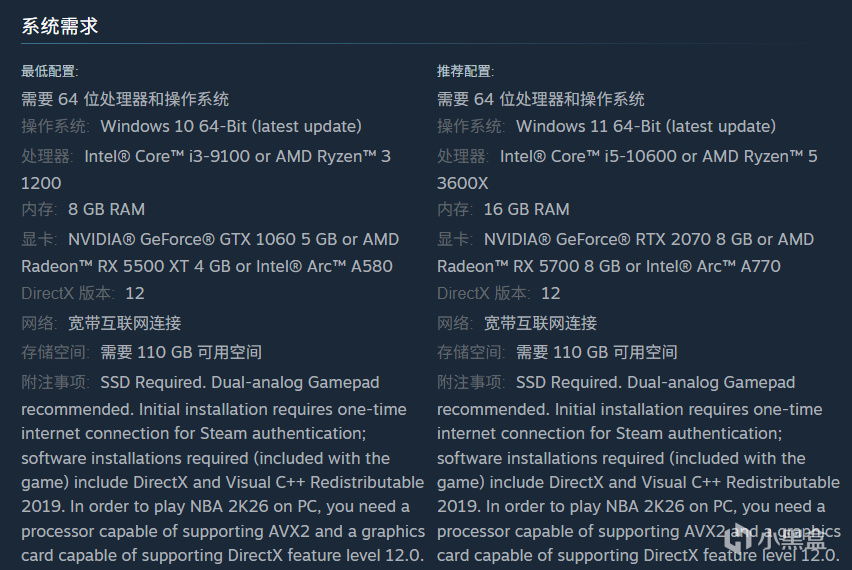
Task: Click recommended 处理器 label
Action: 463,156
